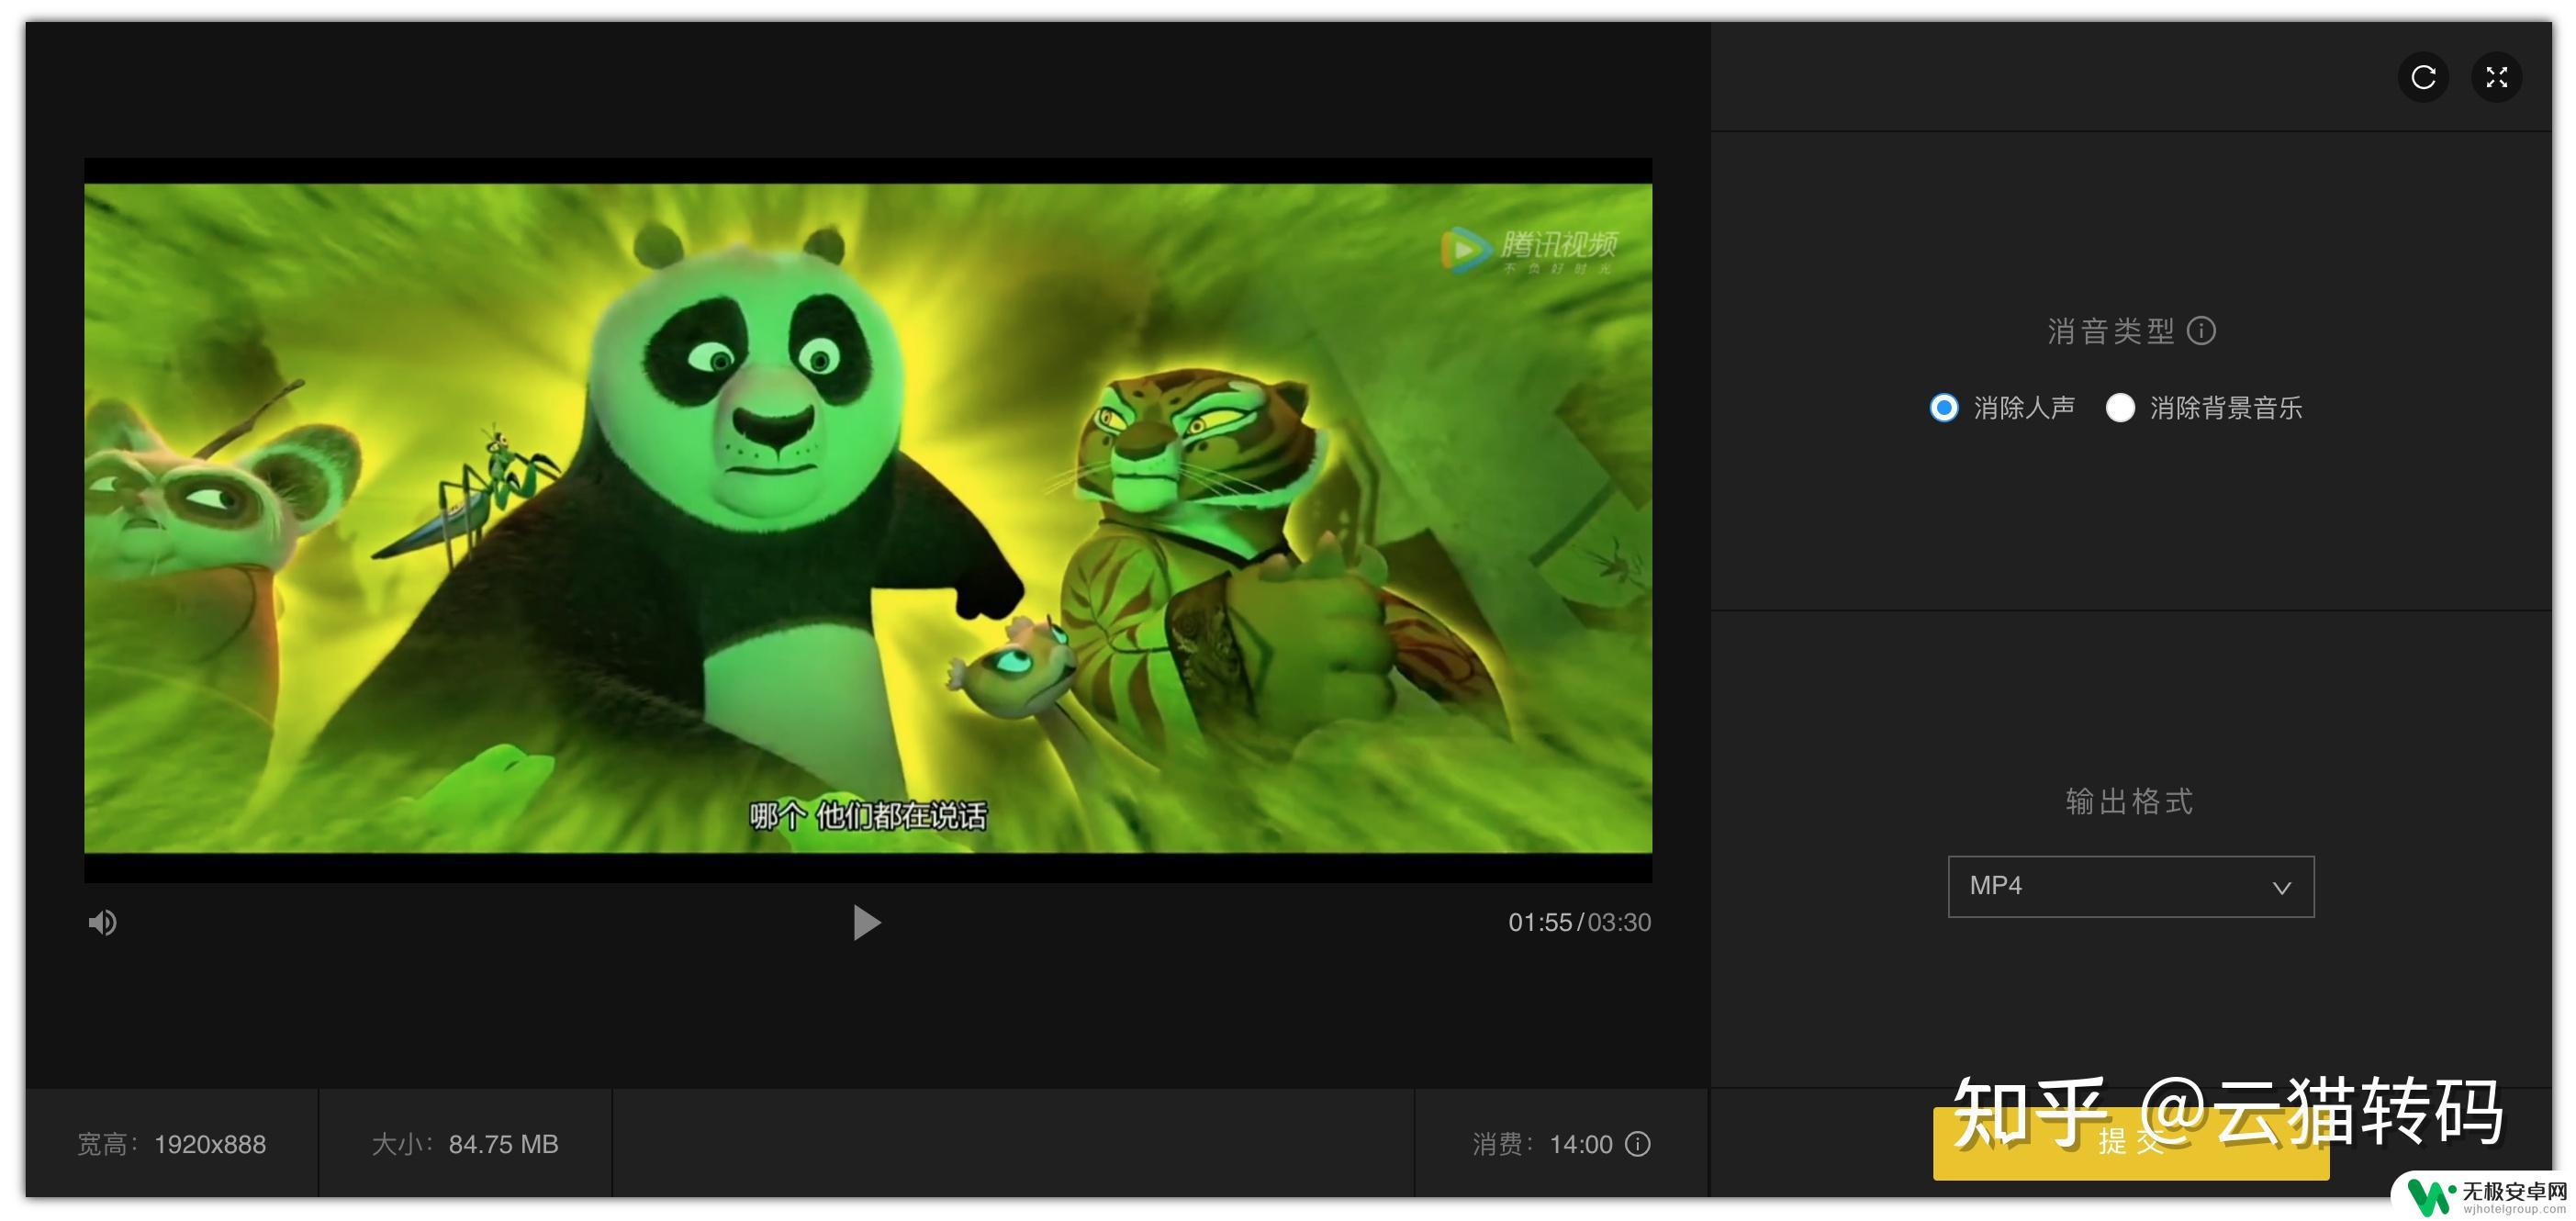Click the video preview frame
The height and width of the screenshot is (1221, 2576).
coord(867,519)
